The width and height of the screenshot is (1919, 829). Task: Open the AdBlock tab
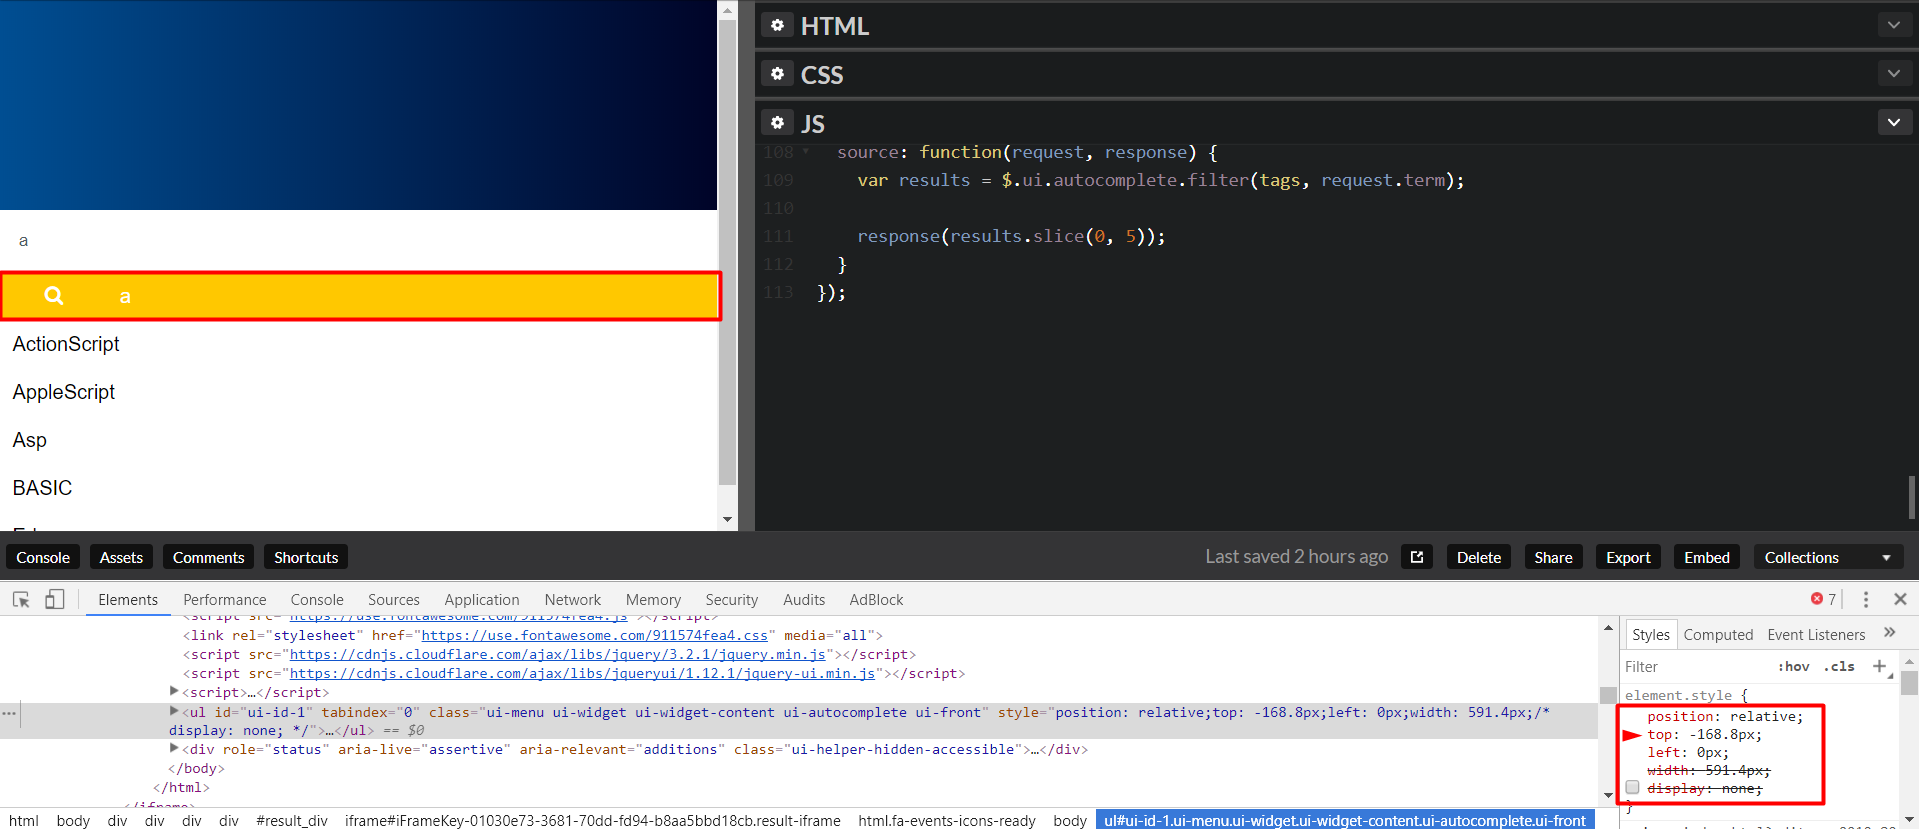click(876, 599)
